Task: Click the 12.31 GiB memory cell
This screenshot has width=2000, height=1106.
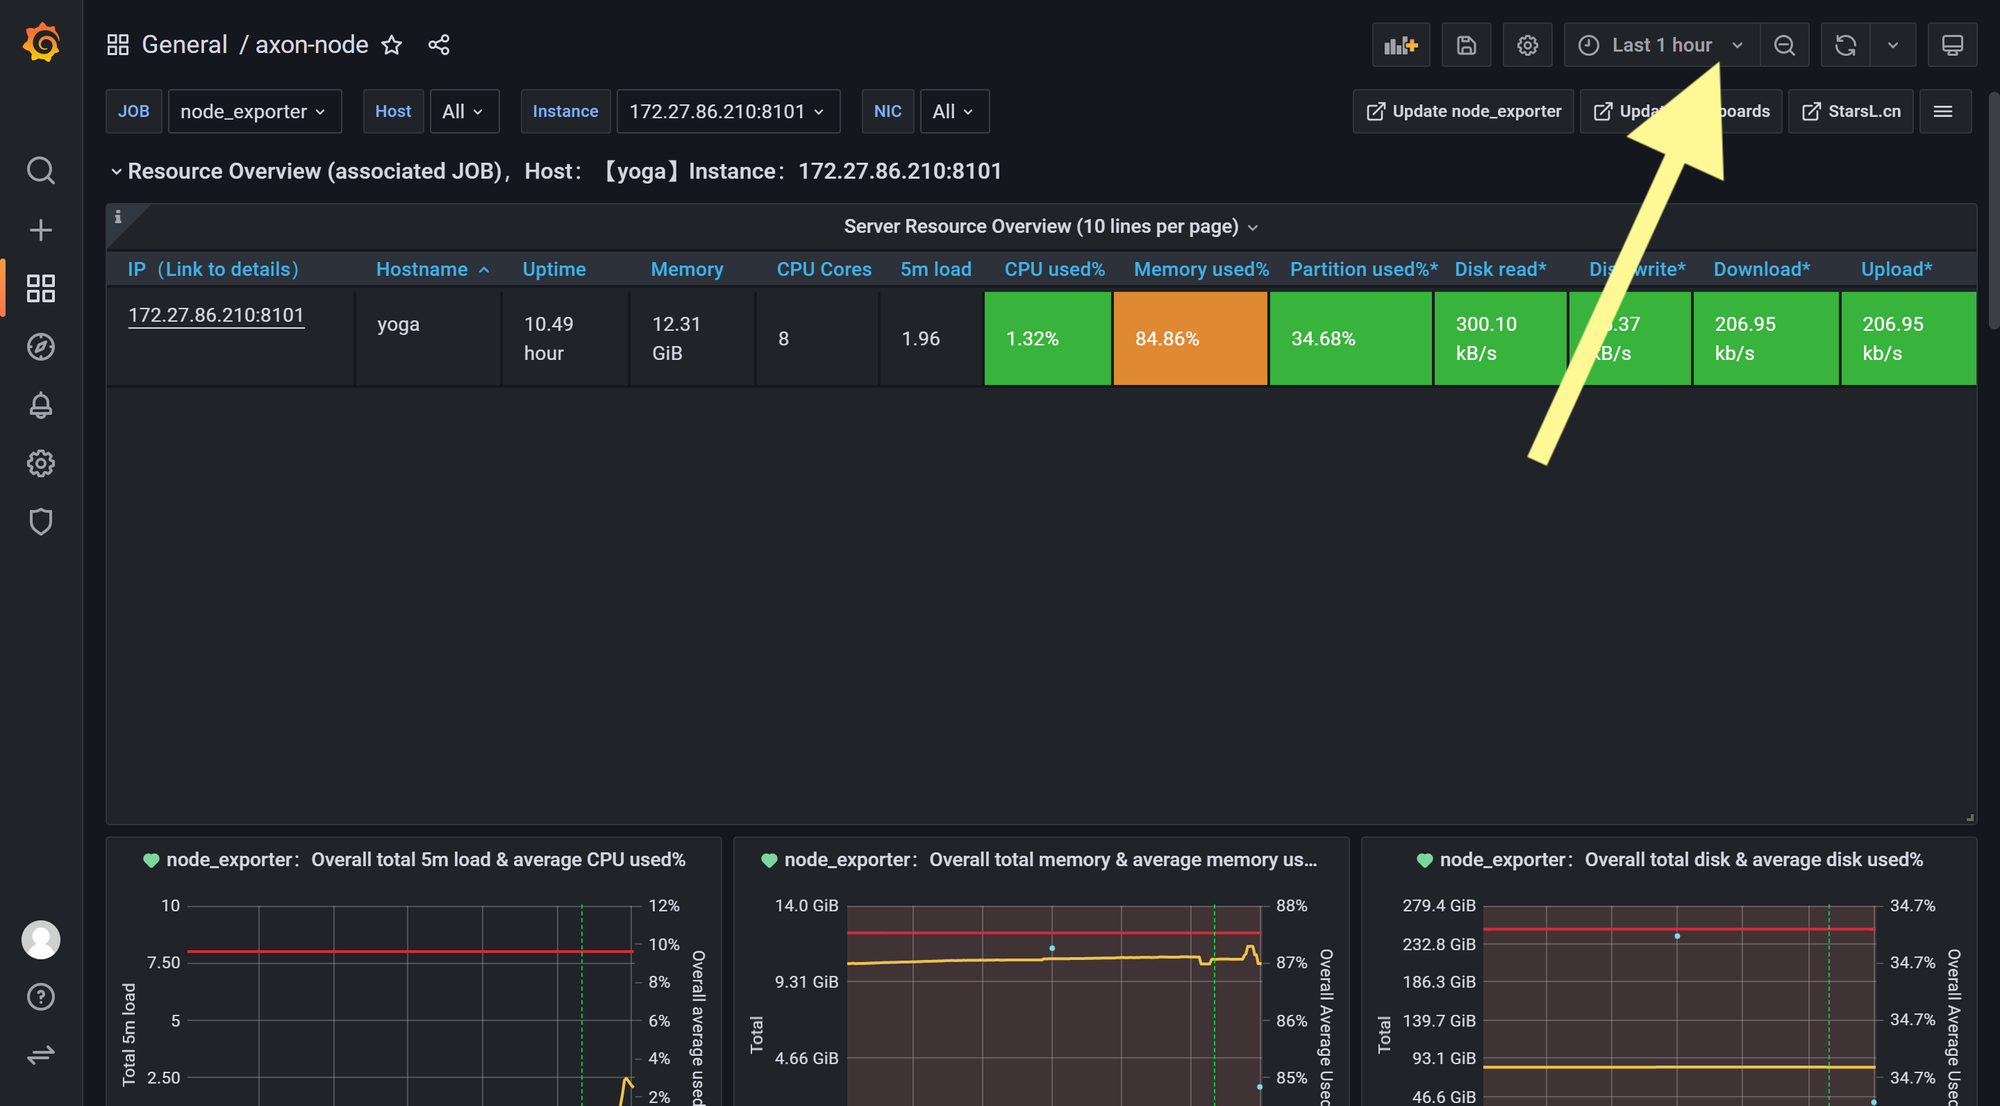Action: pos(692,338)
